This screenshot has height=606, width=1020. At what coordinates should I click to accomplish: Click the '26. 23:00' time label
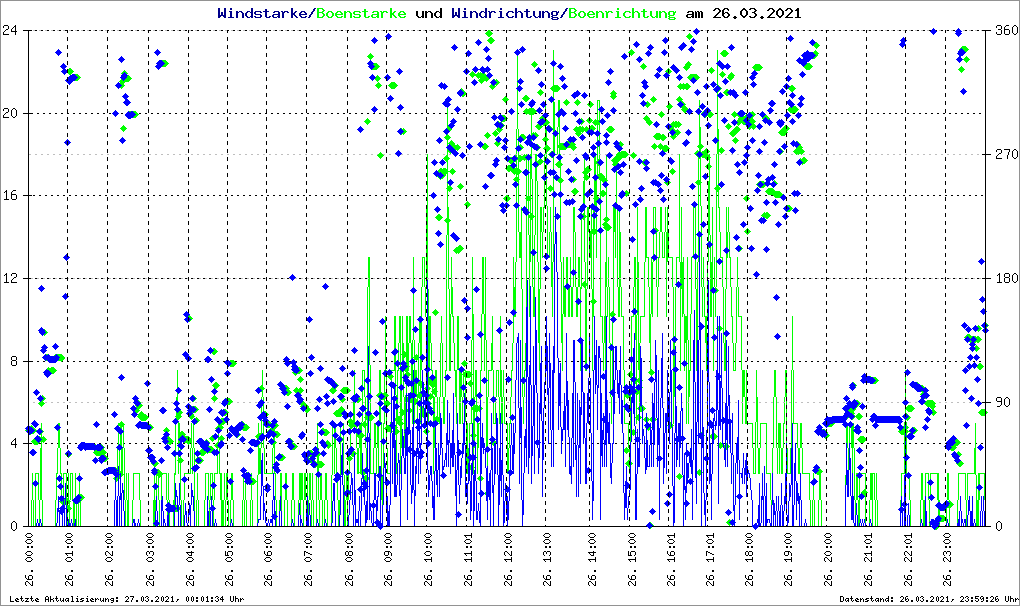(x=947, y=560)
